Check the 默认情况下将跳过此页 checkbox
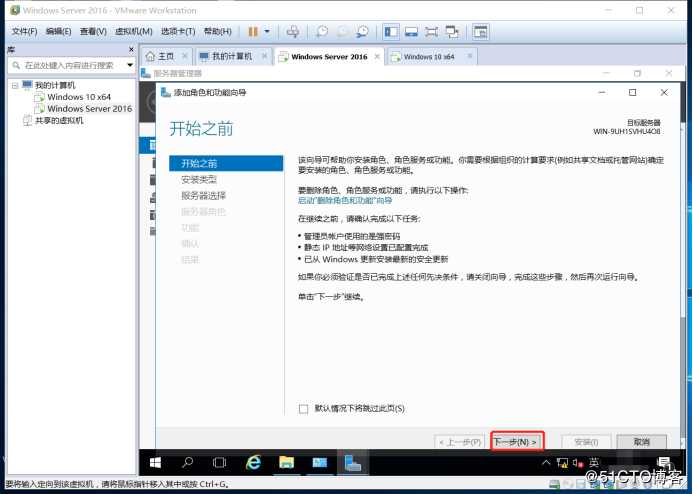Viewport: 693px width, 494px height. [304, 409]
